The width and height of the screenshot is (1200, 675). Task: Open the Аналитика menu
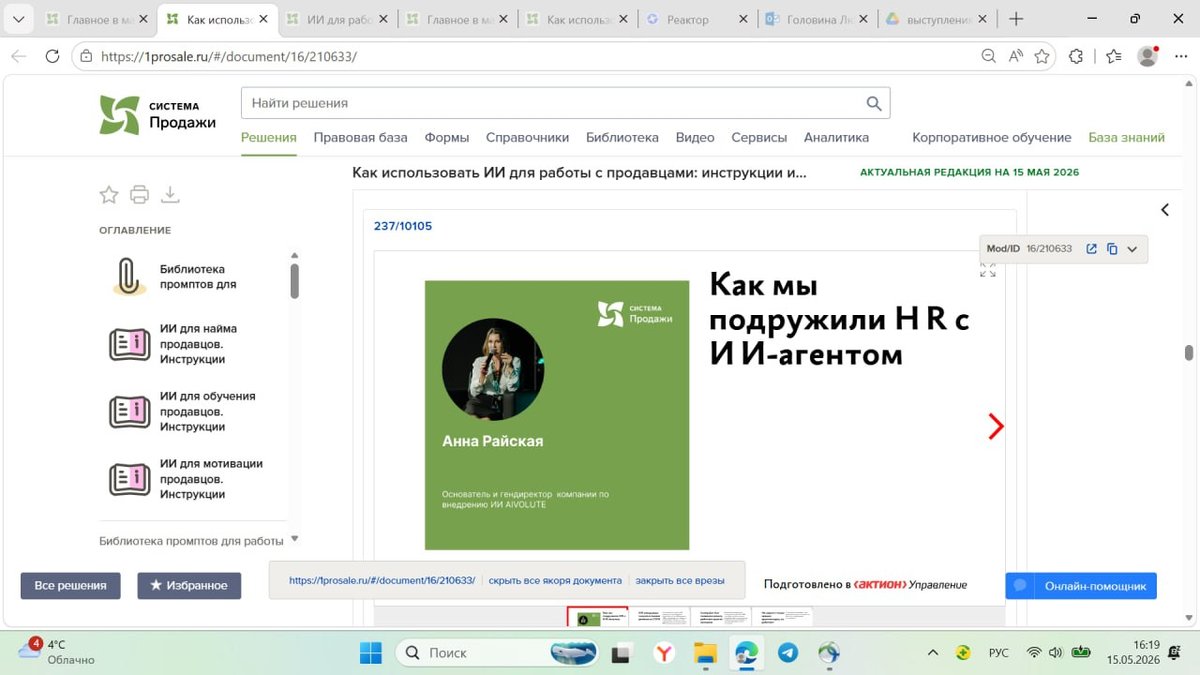point(836,138)
